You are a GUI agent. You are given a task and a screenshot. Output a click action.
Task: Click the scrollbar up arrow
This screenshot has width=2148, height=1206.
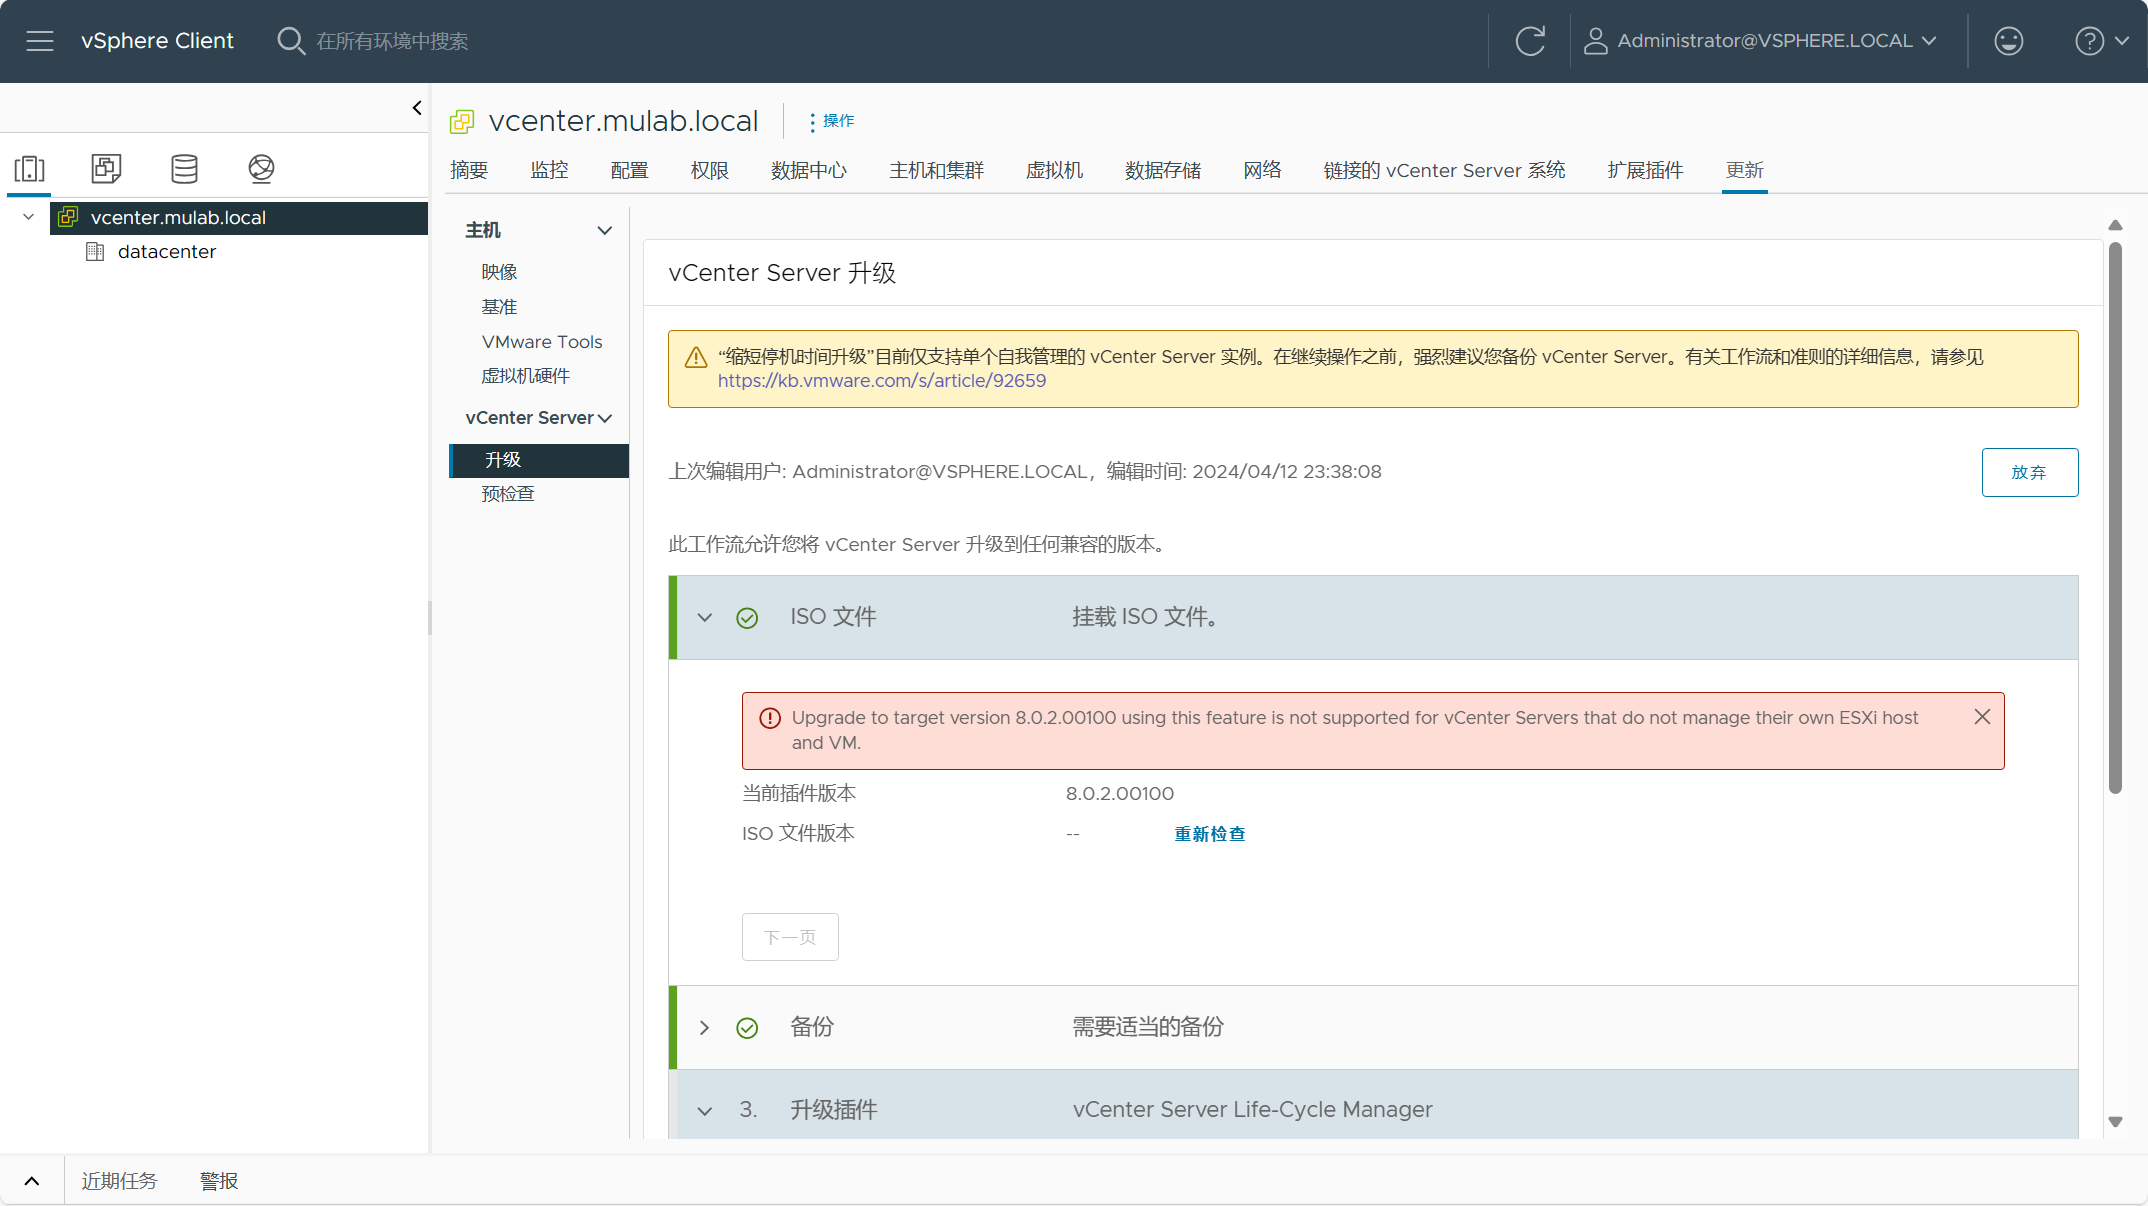[2115, 225]
